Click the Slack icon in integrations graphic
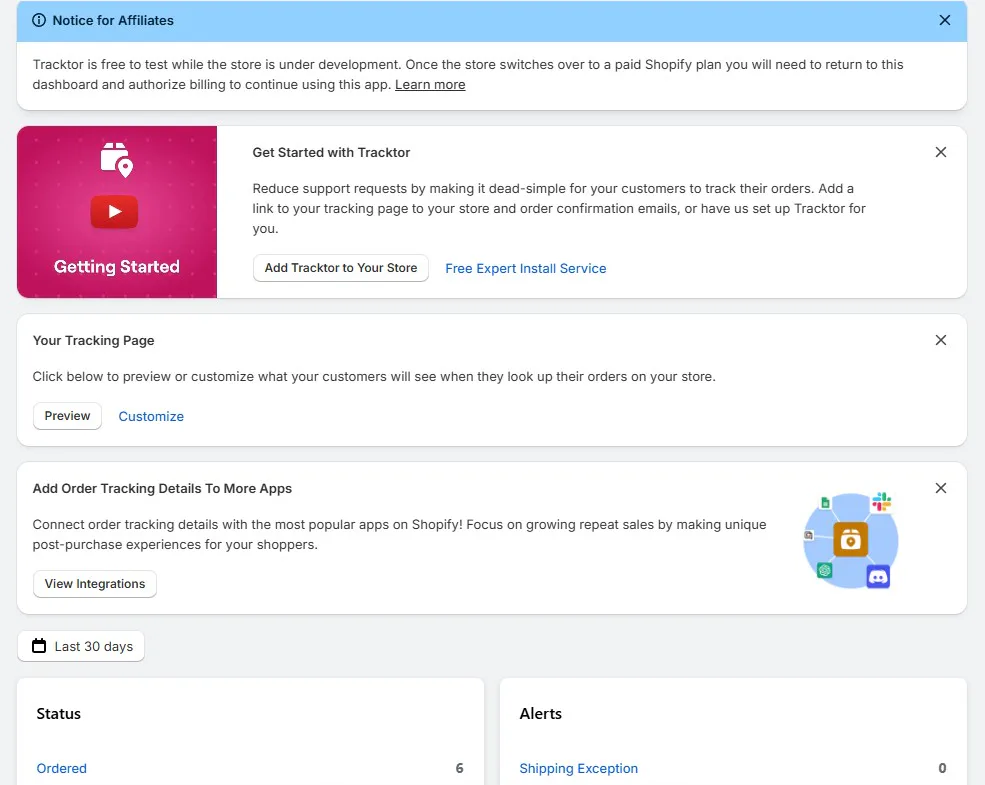 881,502
